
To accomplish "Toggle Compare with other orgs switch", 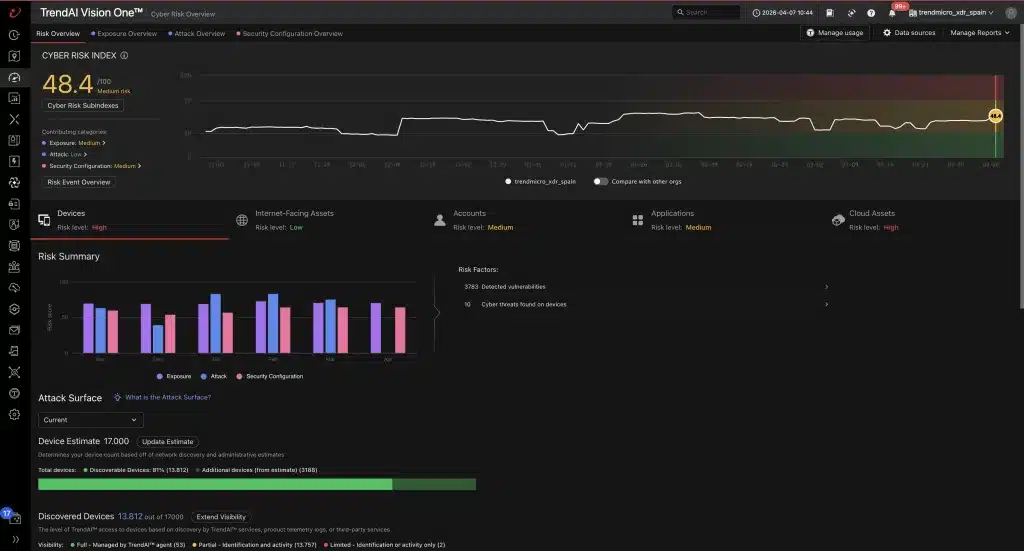I will (600, 181).
